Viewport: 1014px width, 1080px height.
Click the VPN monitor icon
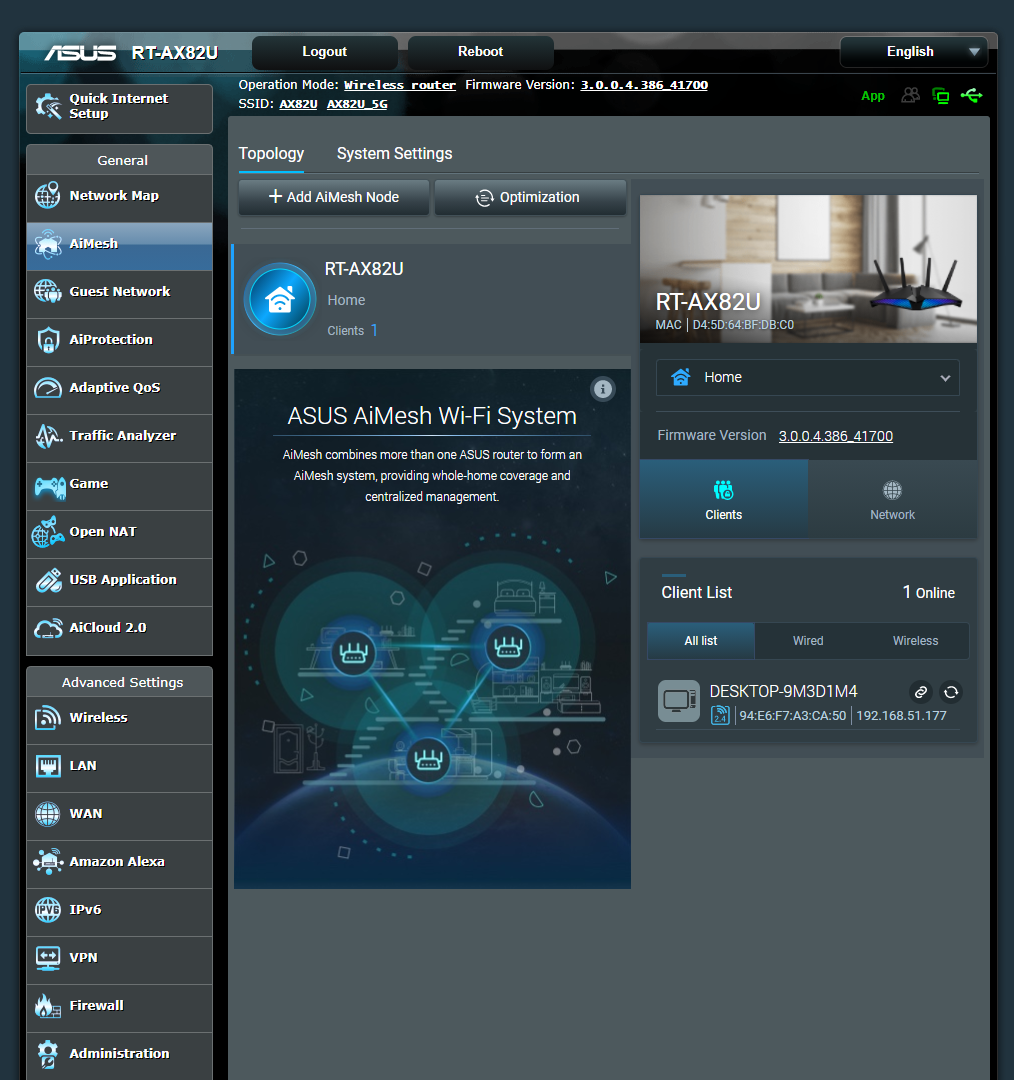point(48,958)
